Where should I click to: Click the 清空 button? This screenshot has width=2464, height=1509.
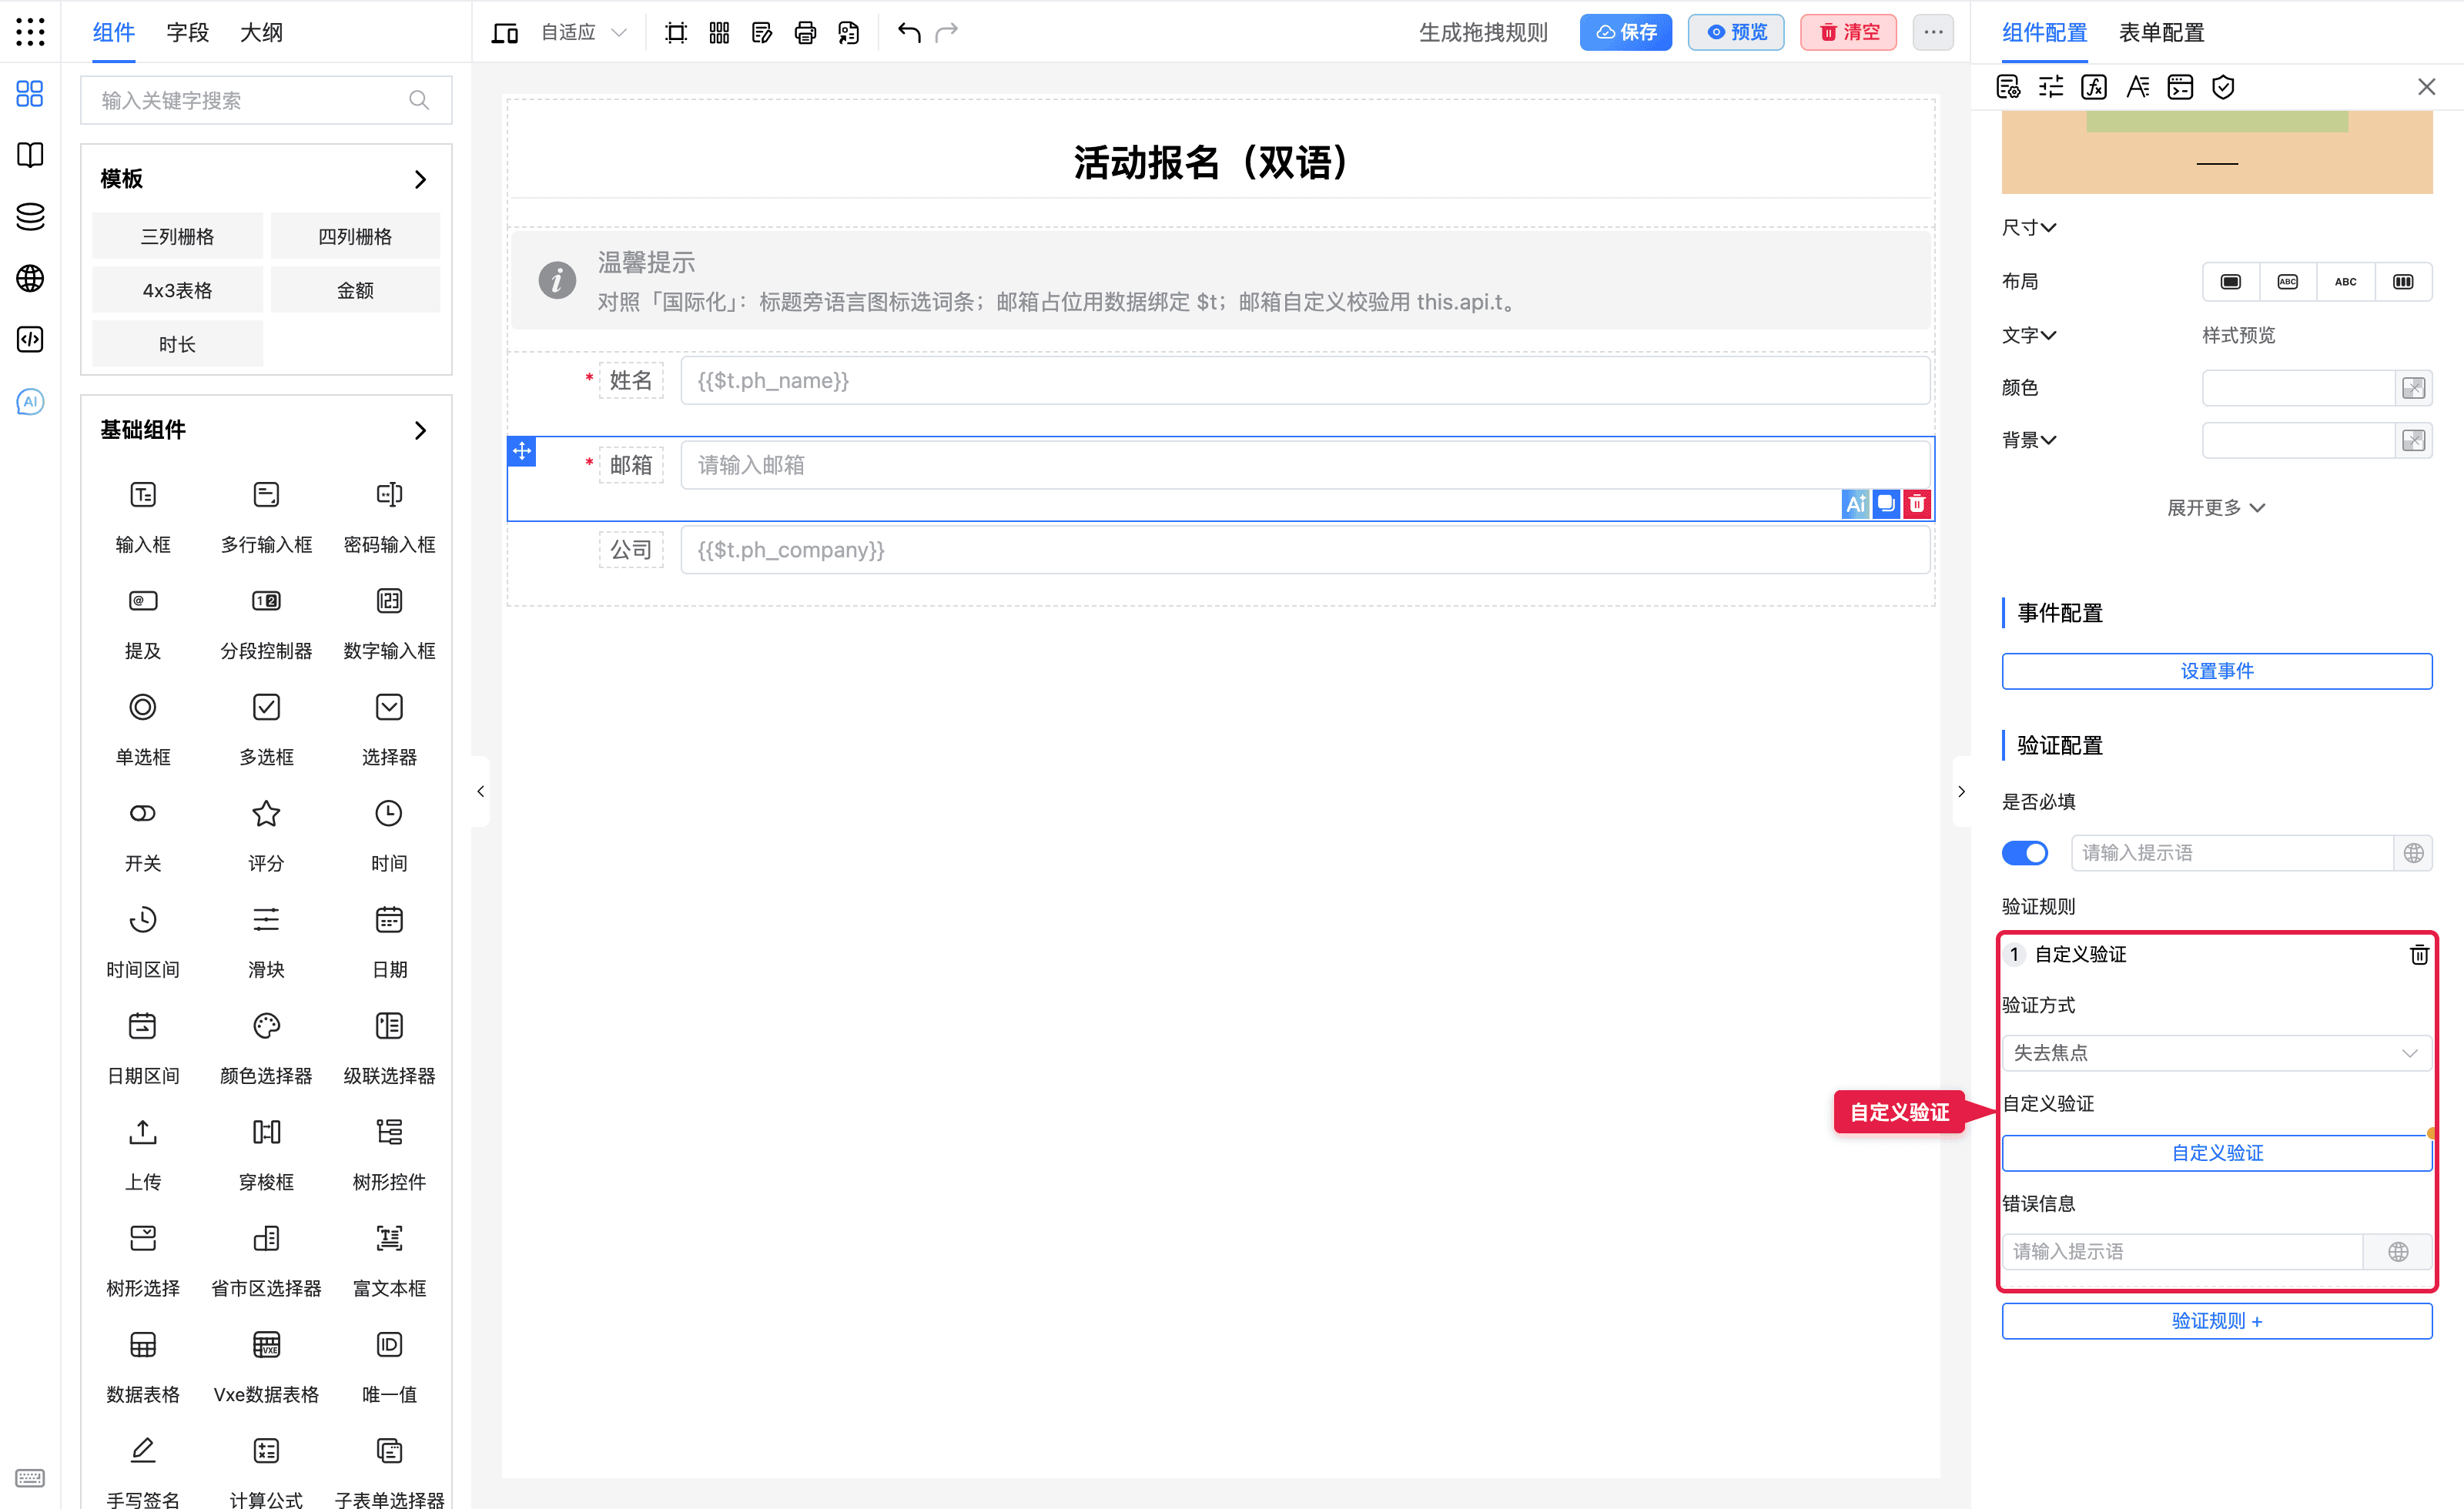coord(1848,32)
